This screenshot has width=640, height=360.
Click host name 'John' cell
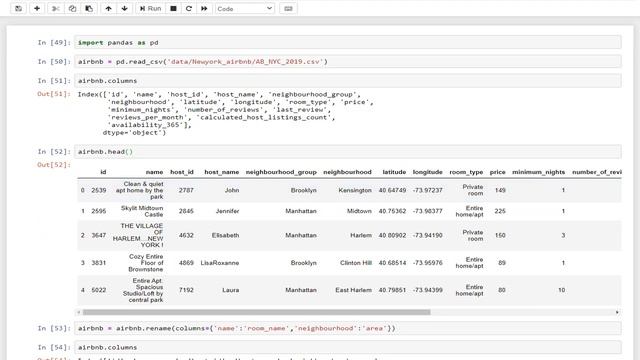[x=232, y=191]
